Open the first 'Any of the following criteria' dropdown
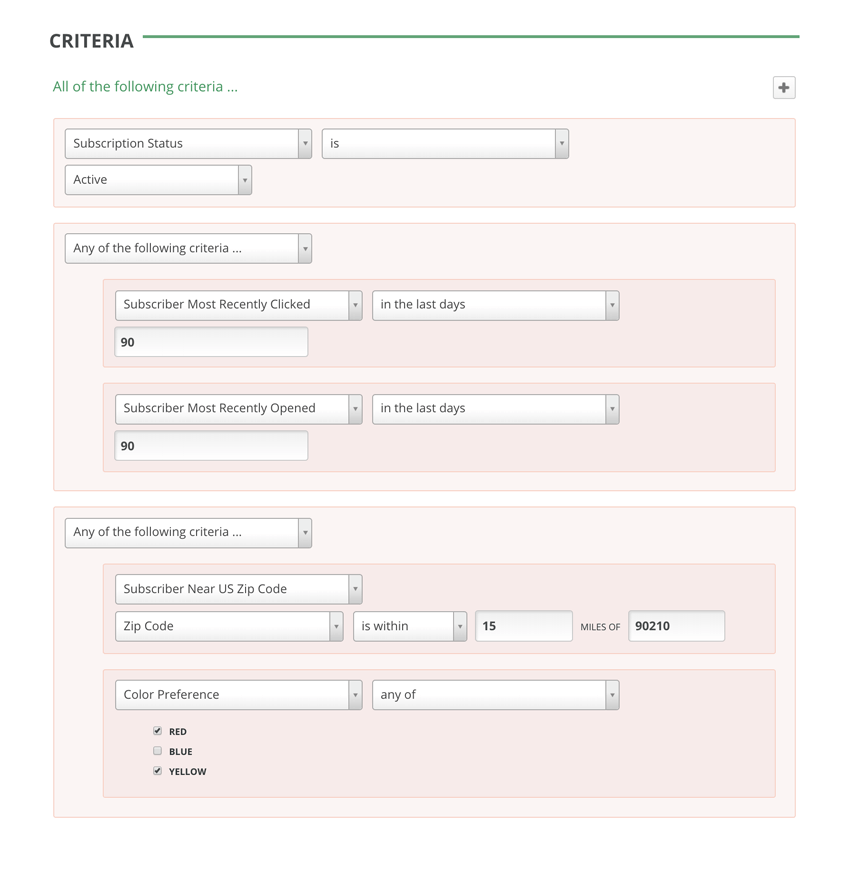850x873 pixels. coord(188,248)
